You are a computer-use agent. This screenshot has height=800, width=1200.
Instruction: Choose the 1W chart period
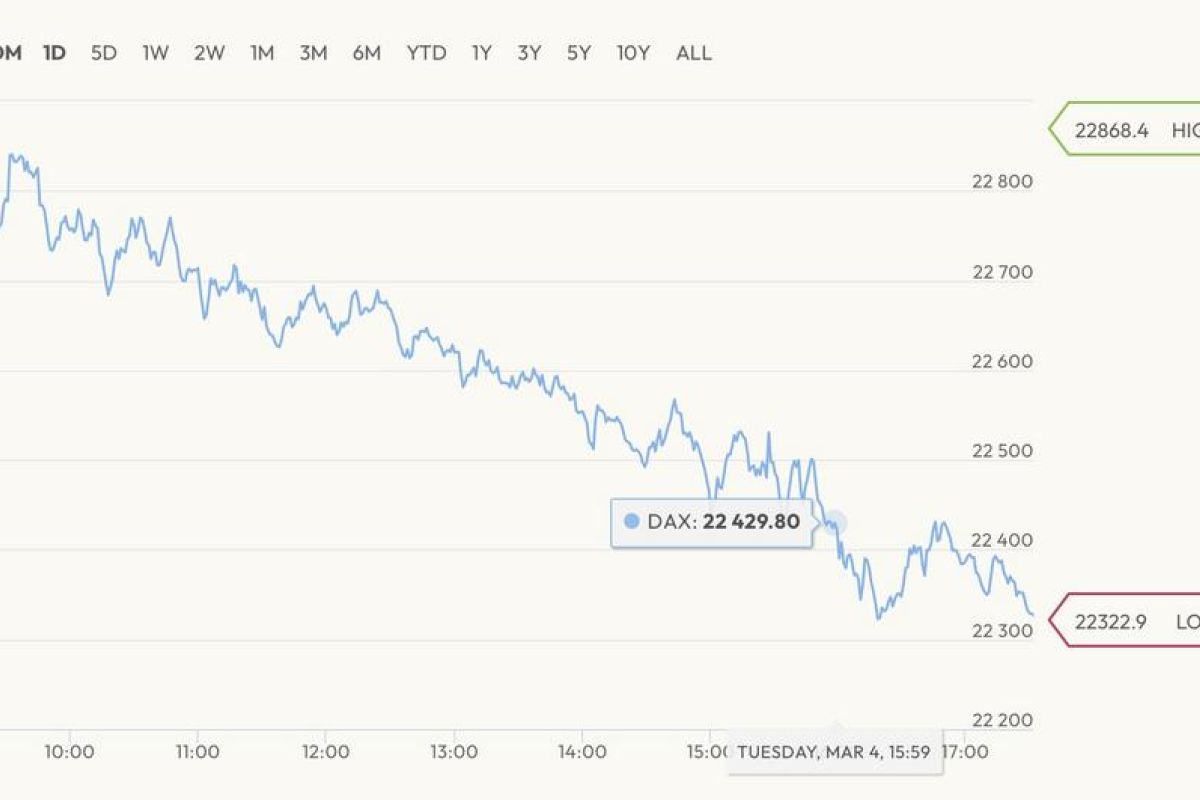pyautogui.click(x=155, y=53)
